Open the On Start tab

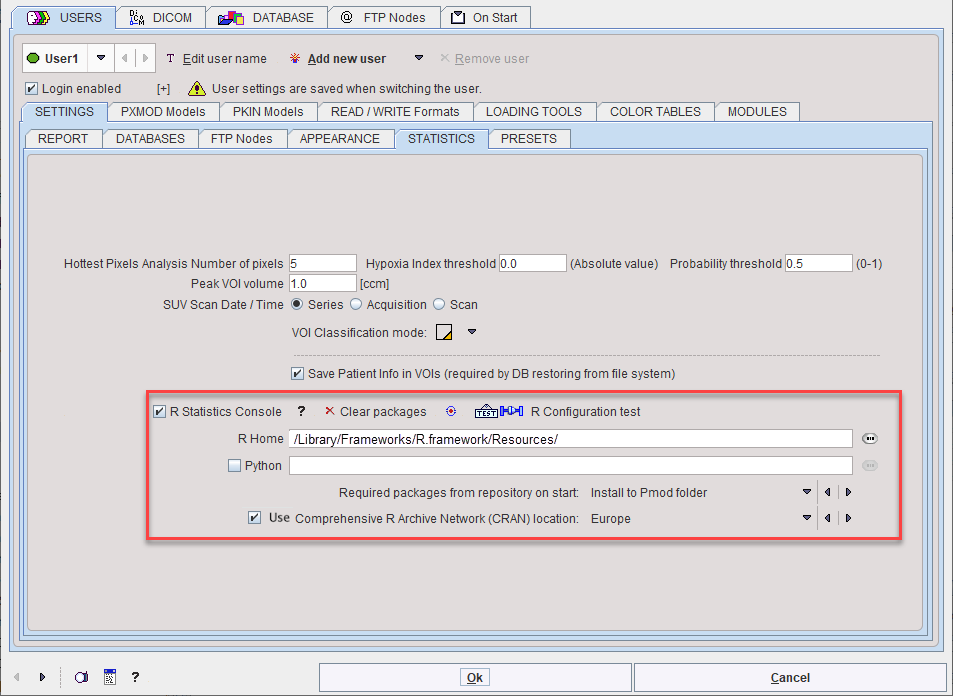tap(486, 18)
